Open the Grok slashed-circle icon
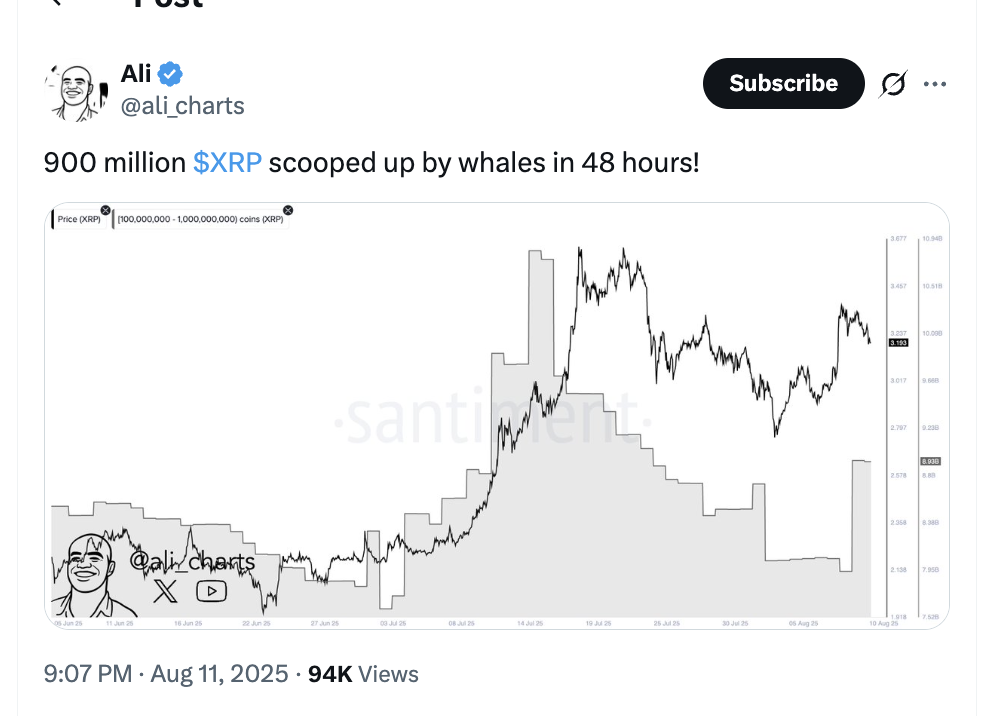The height and width of the screenshot is (716, 988). click(x=892, y=85)
